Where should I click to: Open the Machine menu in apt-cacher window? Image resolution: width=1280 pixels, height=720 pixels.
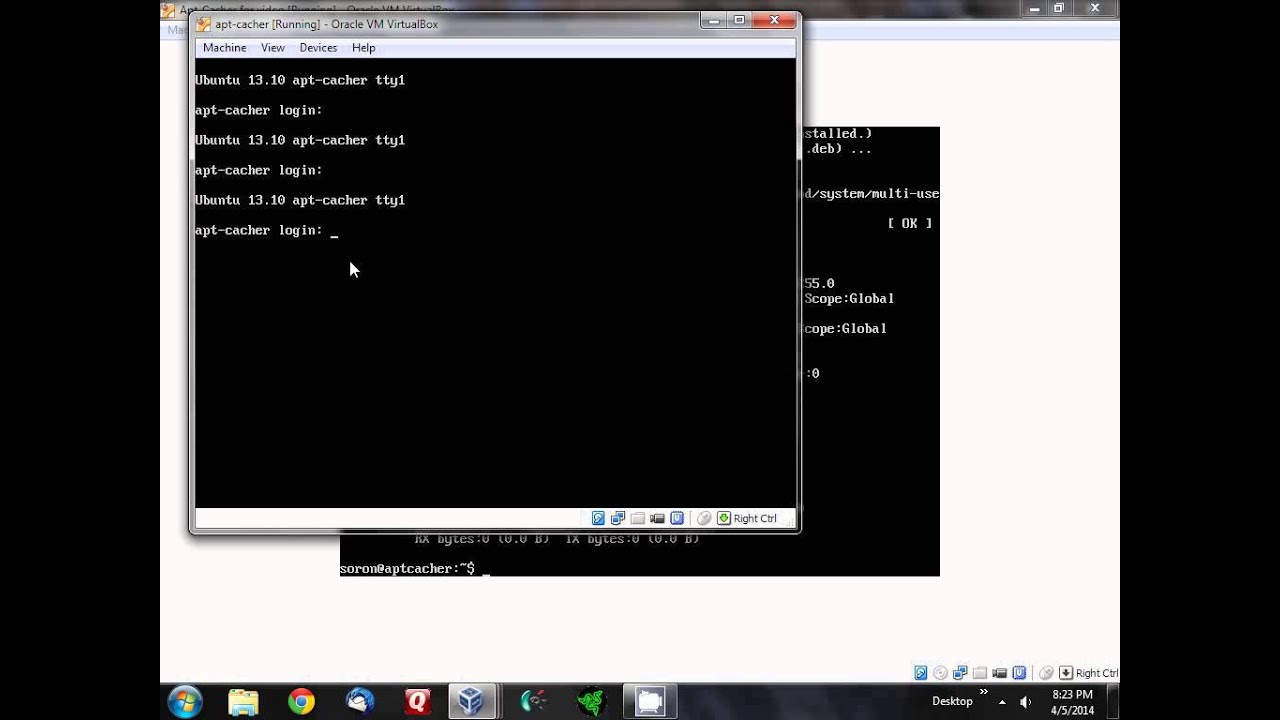point(224,48)
